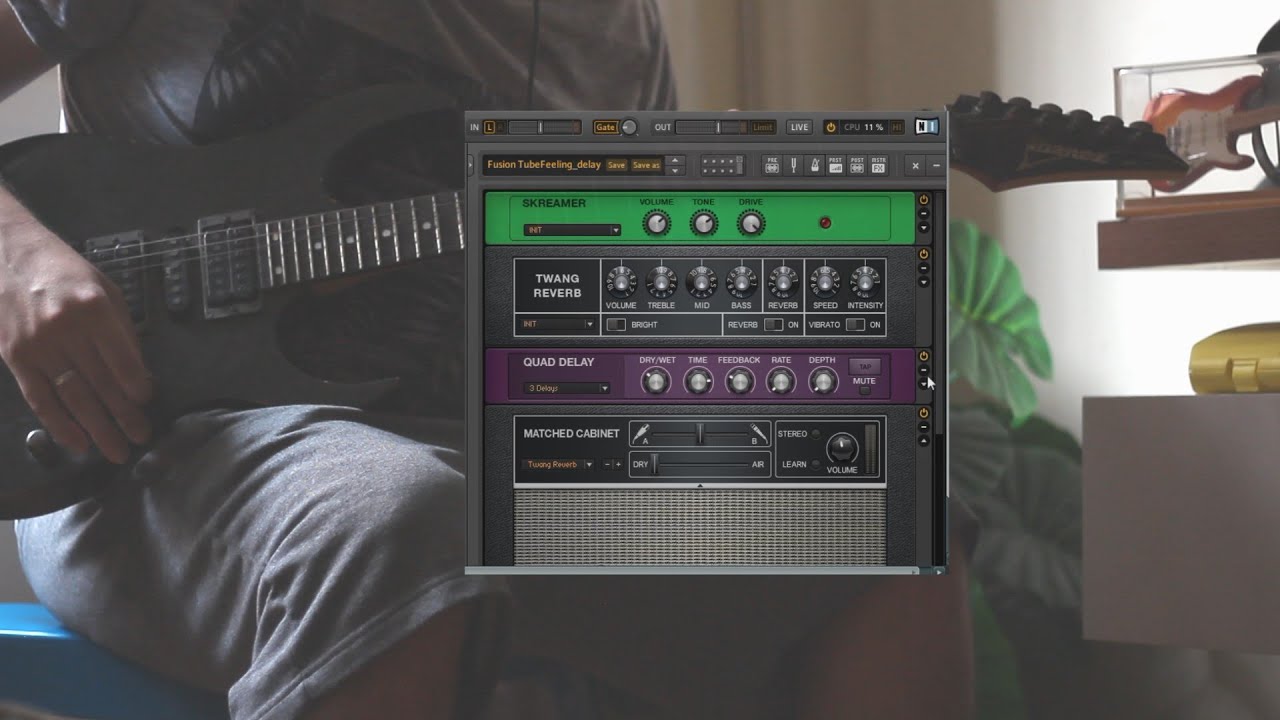Select the previous preset with up arrow
The image size is (1280, 720).
[x=675, y=160]
